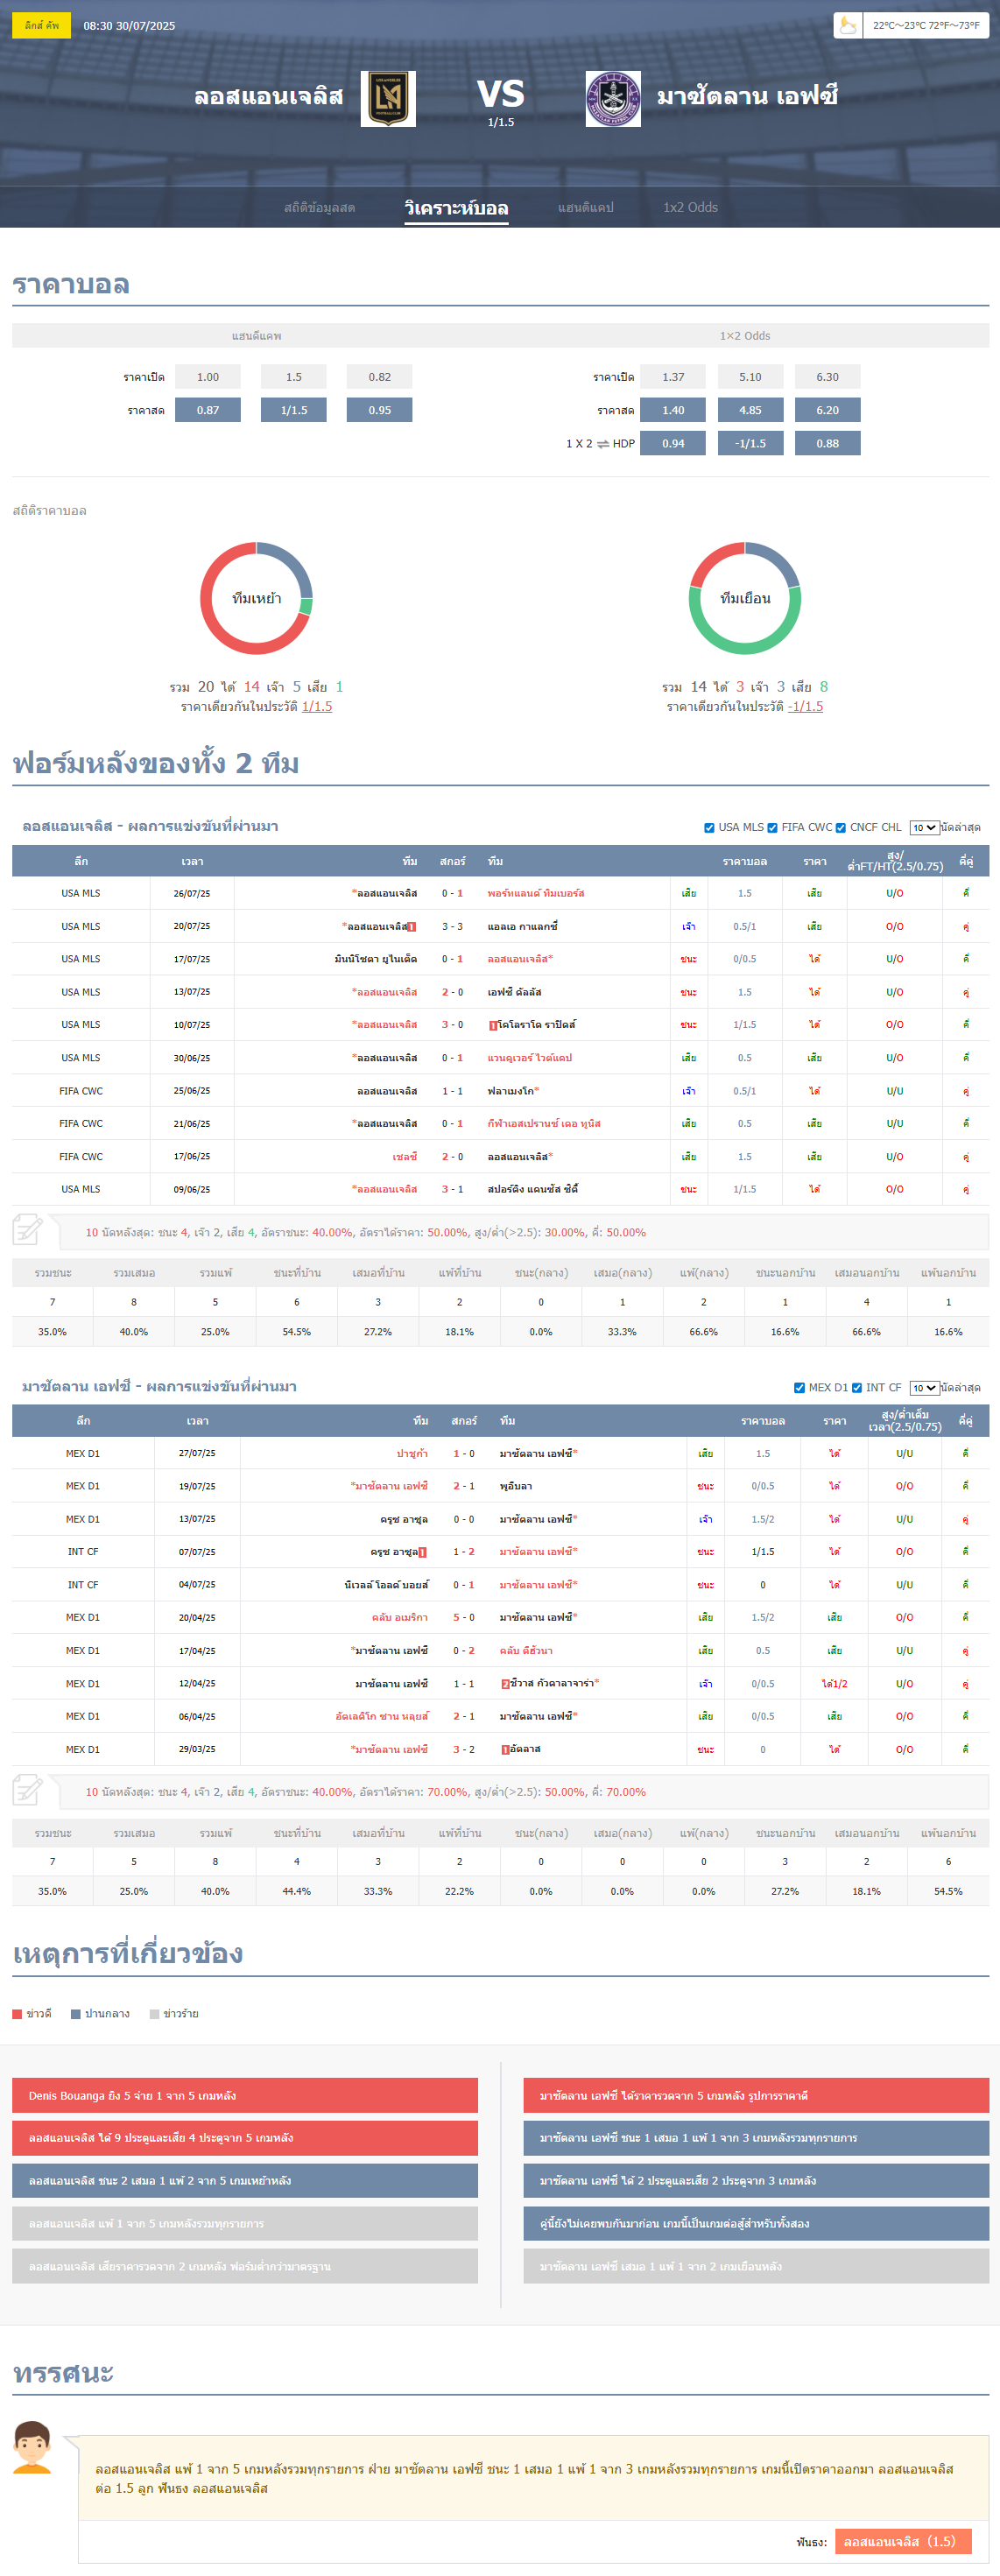Click the home historical odds link 1/1.5
The image size is (1000, 2576).
pyautogui.click(x=317, y=706)
